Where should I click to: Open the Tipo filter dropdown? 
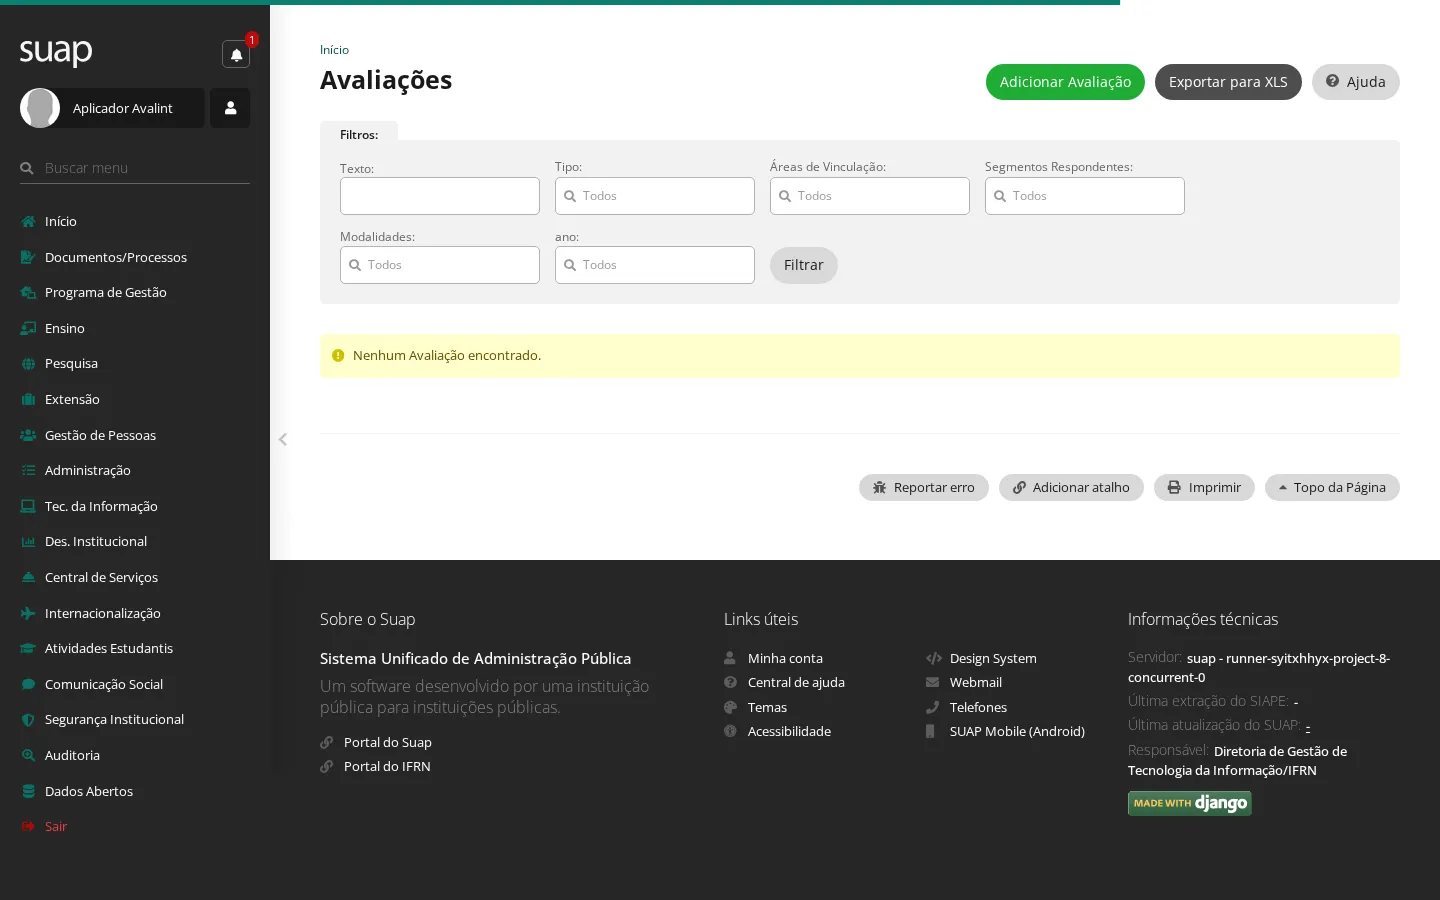[655, 196]
